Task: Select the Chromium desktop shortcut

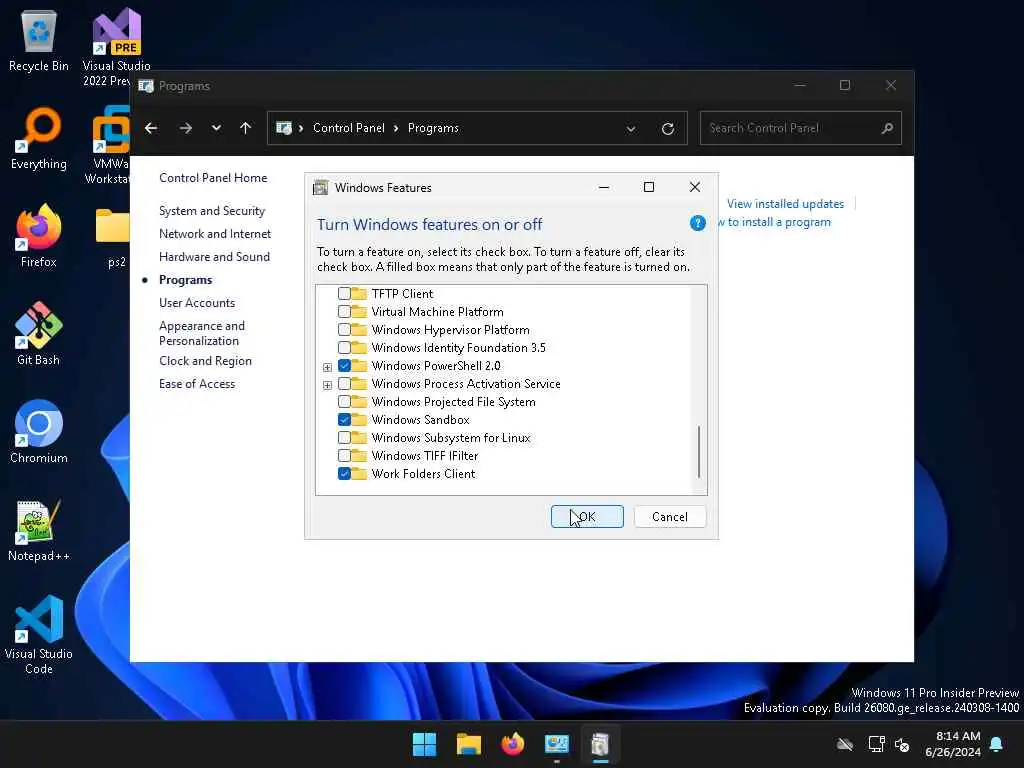Action: coord(39,432)
